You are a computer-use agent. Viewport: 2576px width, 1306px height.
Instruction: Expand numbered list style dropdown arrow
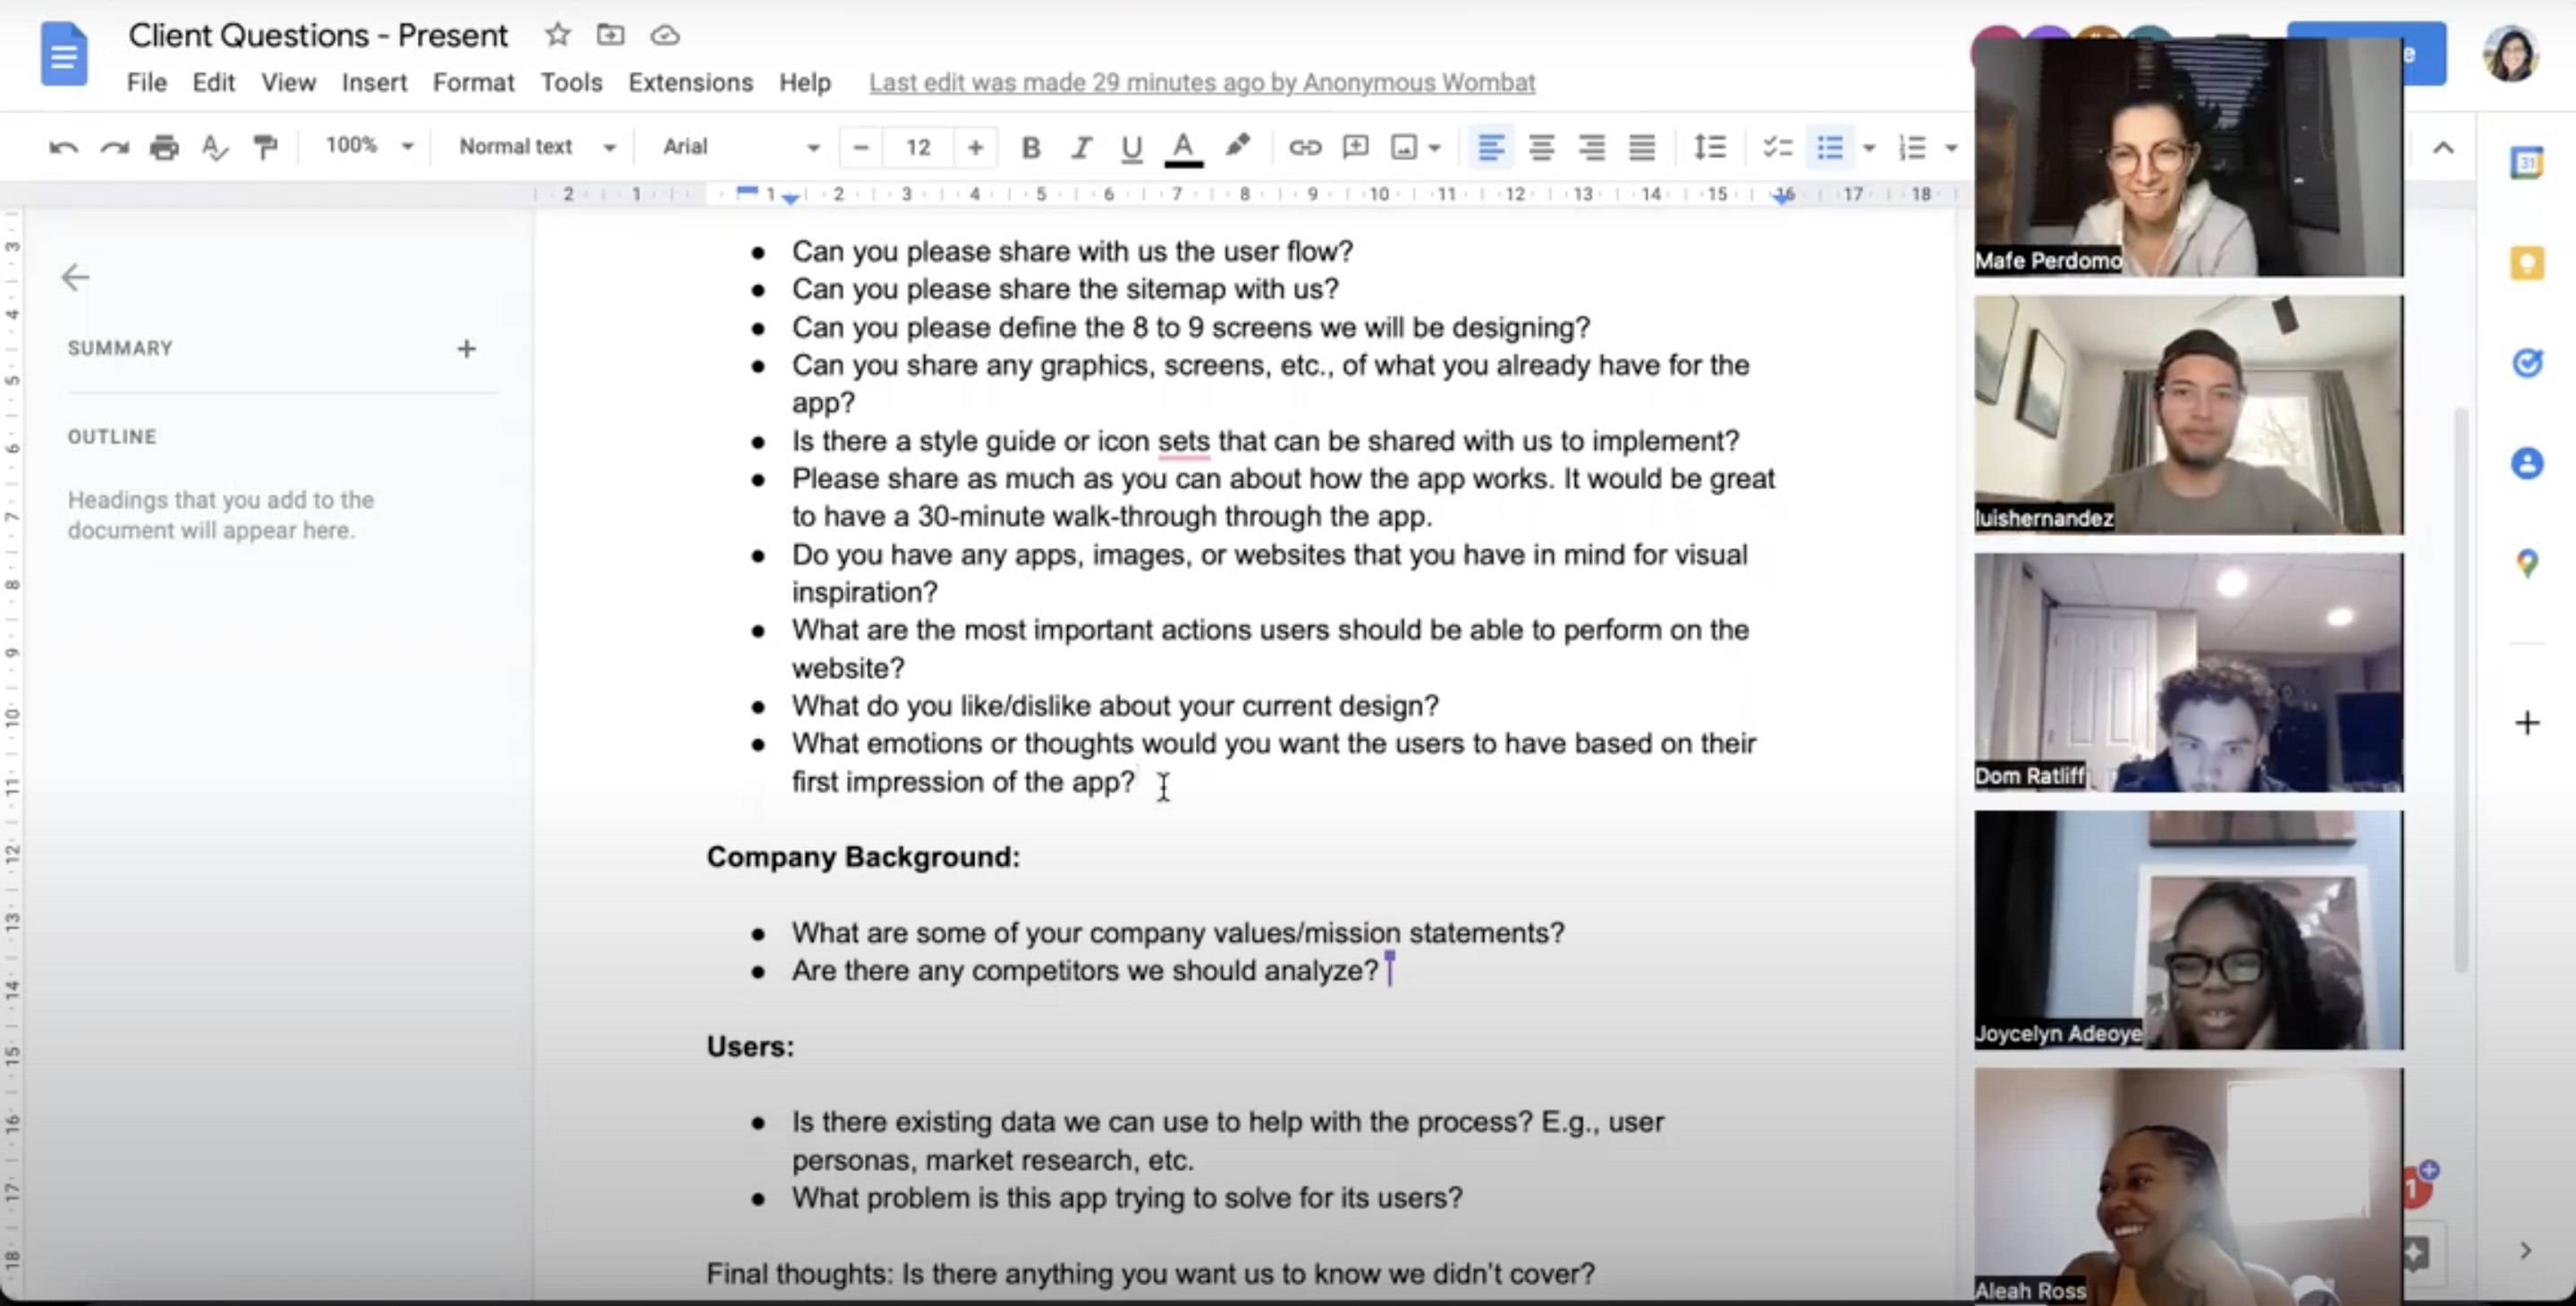(1951, 148)
